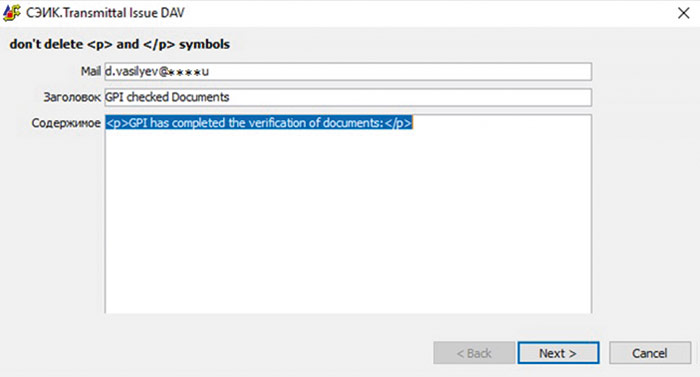Viewport: 700px width, 377px height.
Task: Click the Cancel button
Action: pos(650,353)
